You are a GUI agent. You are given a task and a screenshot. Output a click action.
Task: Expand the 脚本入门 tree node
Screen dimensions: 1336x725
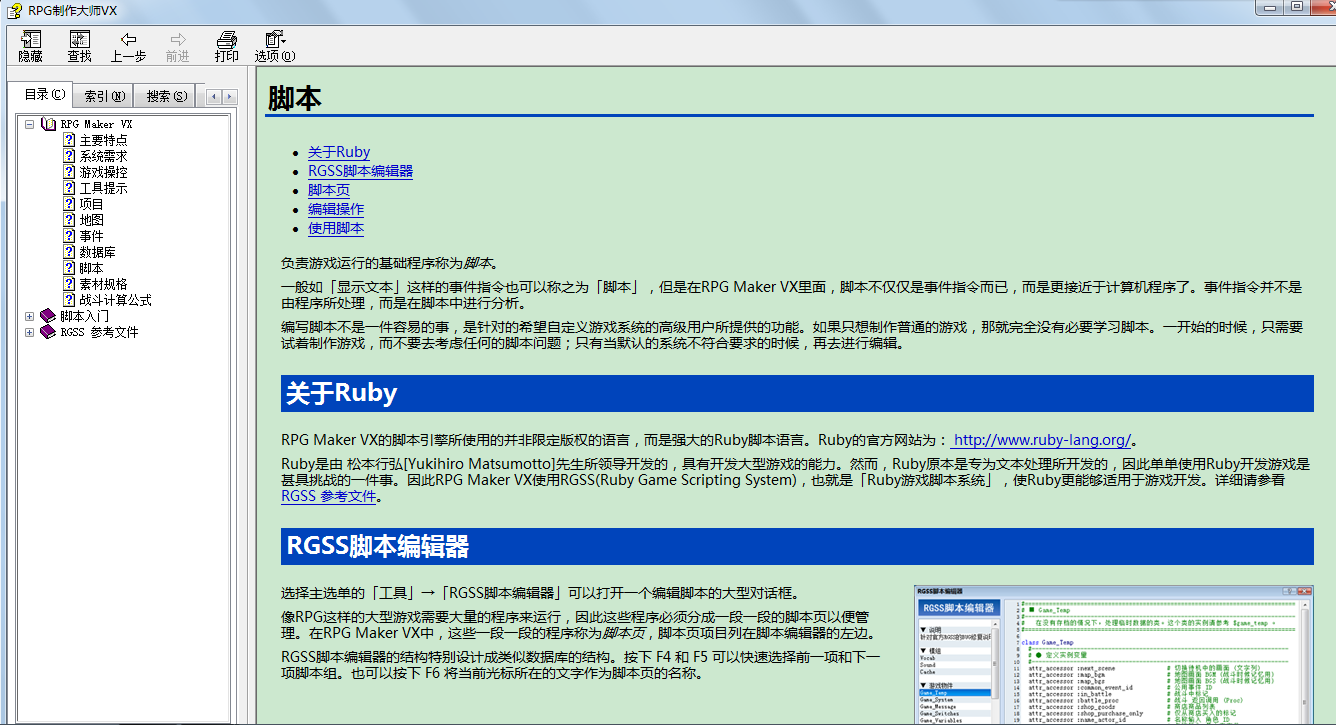click(x=30, y=316)
